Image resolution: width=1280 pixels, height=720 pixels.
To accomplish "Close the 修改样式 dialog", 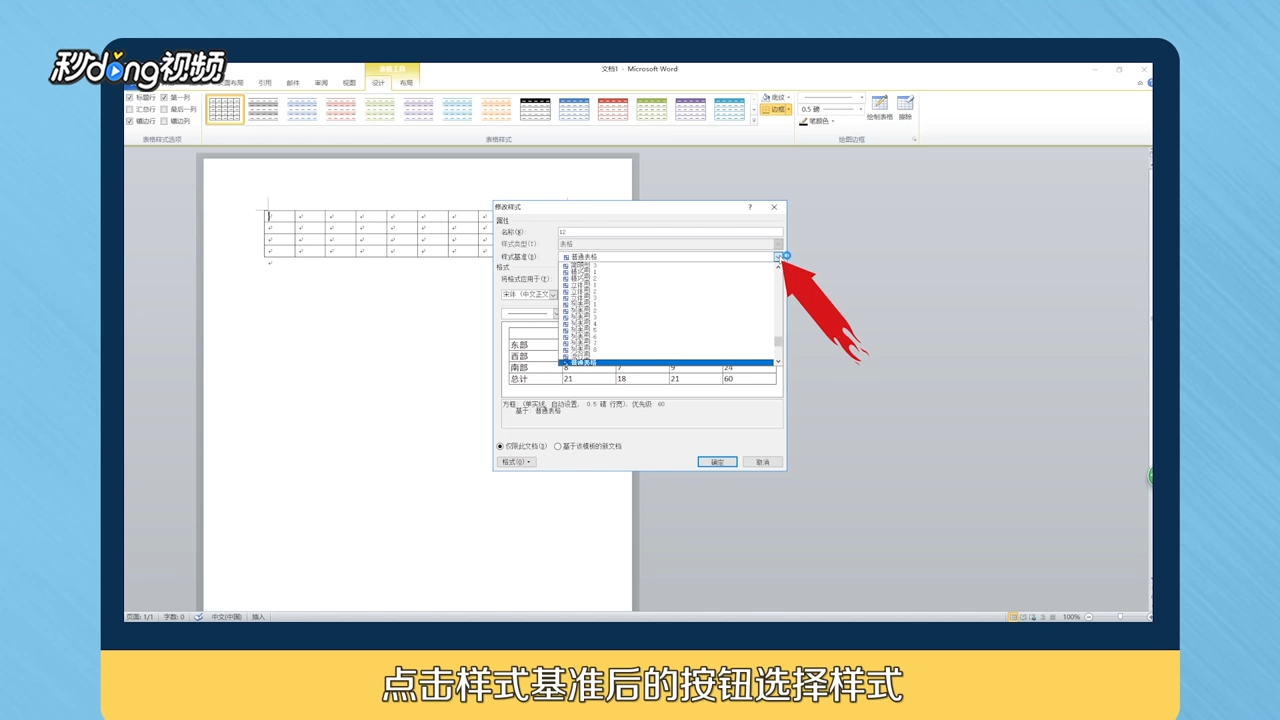I will tap(774, 207).
